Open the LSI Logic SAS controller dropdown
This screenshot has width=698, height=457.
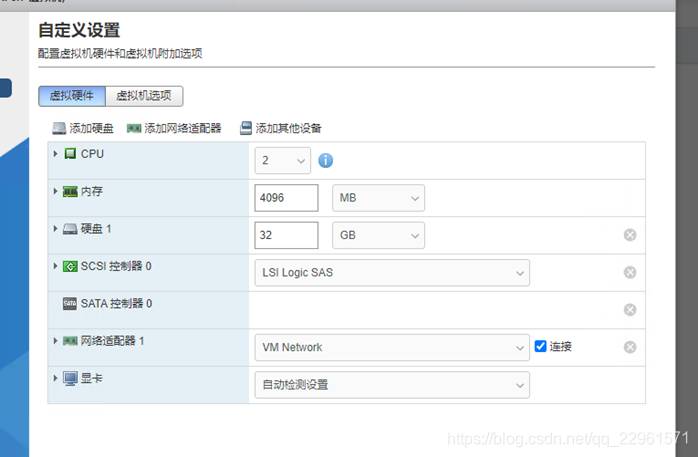391,272
